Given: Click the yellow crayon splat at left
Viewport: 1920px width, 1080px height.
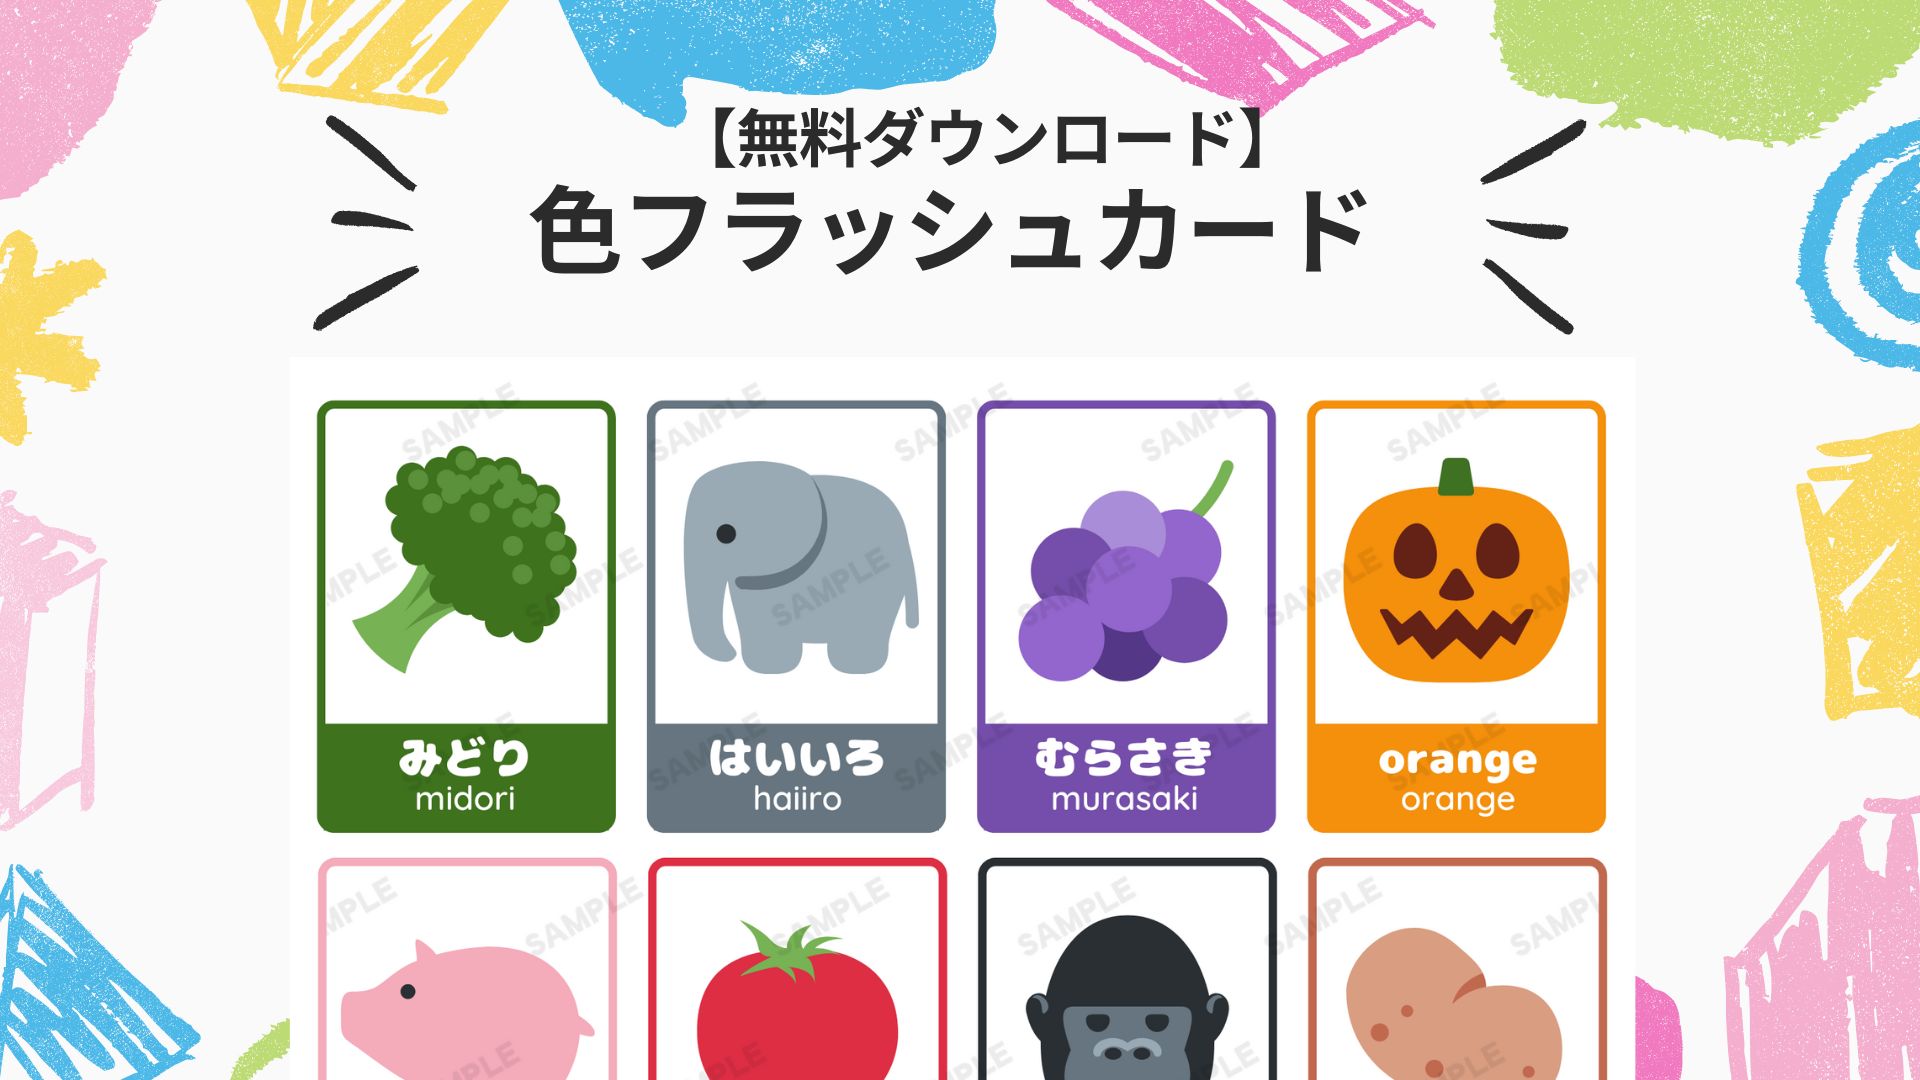Looking at the screenshot, I should tap(45, 330).
